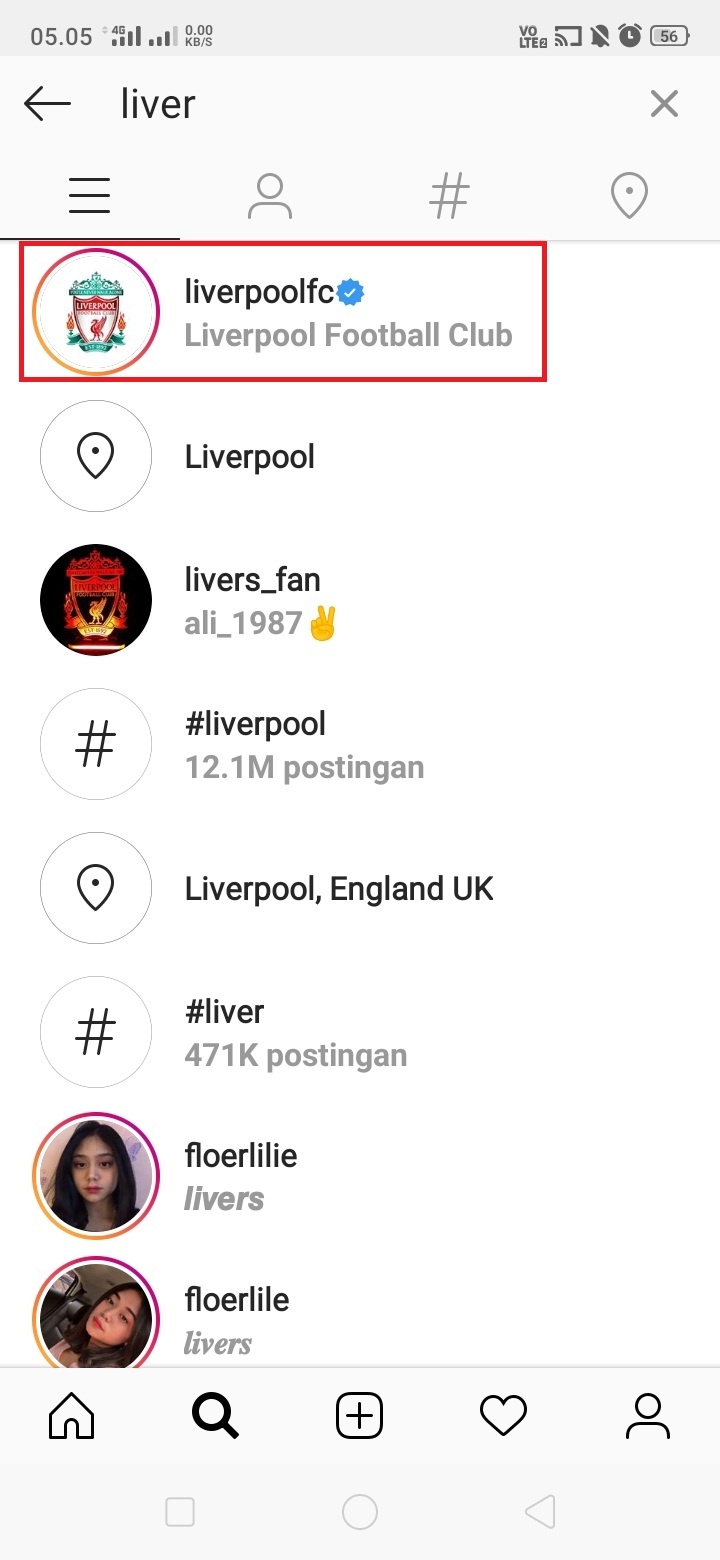Screen dimensions: 720x1560
Task: Switch to the Places tab
Action: click(629, 196)
